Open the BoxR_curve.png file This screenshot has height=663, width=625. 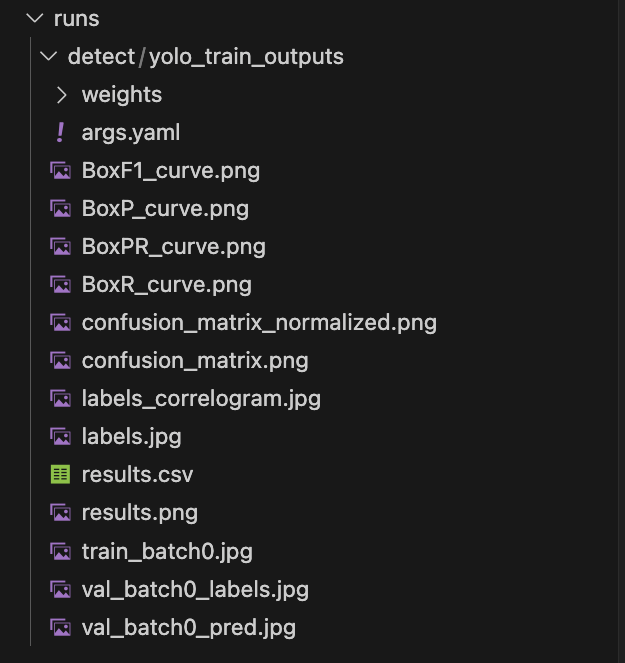(166, 285)
